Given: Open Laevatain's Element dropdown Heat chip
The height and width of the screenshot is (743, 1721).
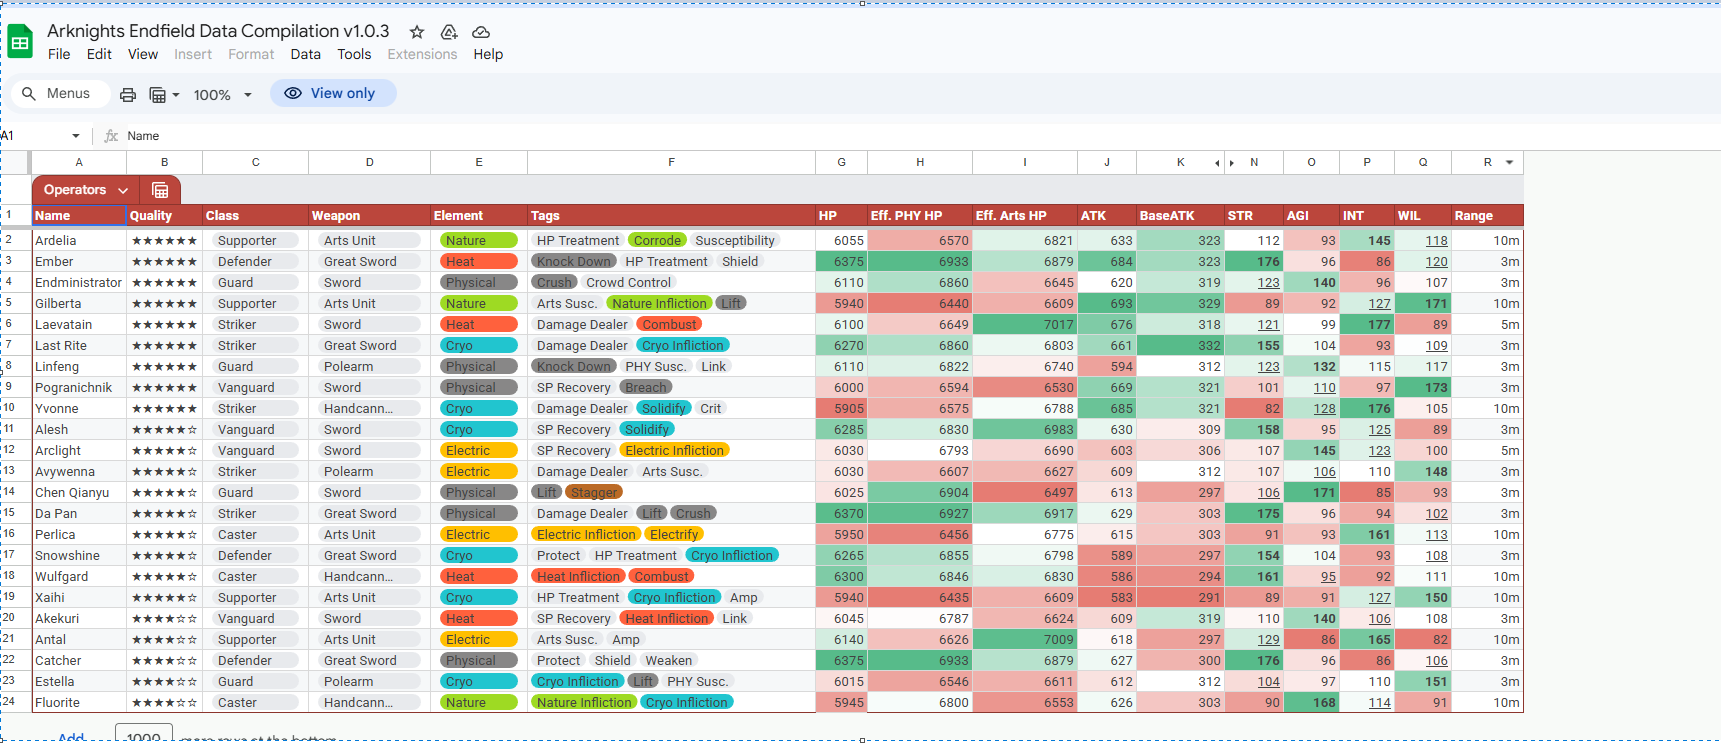Looking at the screenshot, I should tap(478, 324).
